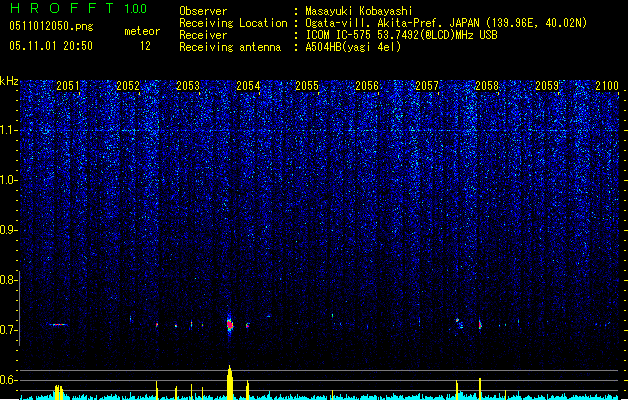
Task: Click the 2058 time axis label
Action: (x=487, y=85)
